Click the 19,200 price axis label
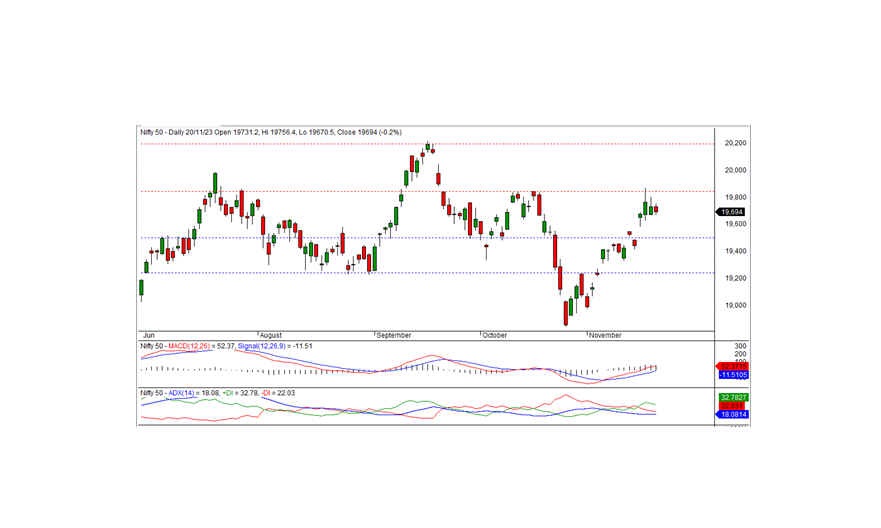Image resolution: width=881 pixels, height=528 pixels. click(735, 279)
